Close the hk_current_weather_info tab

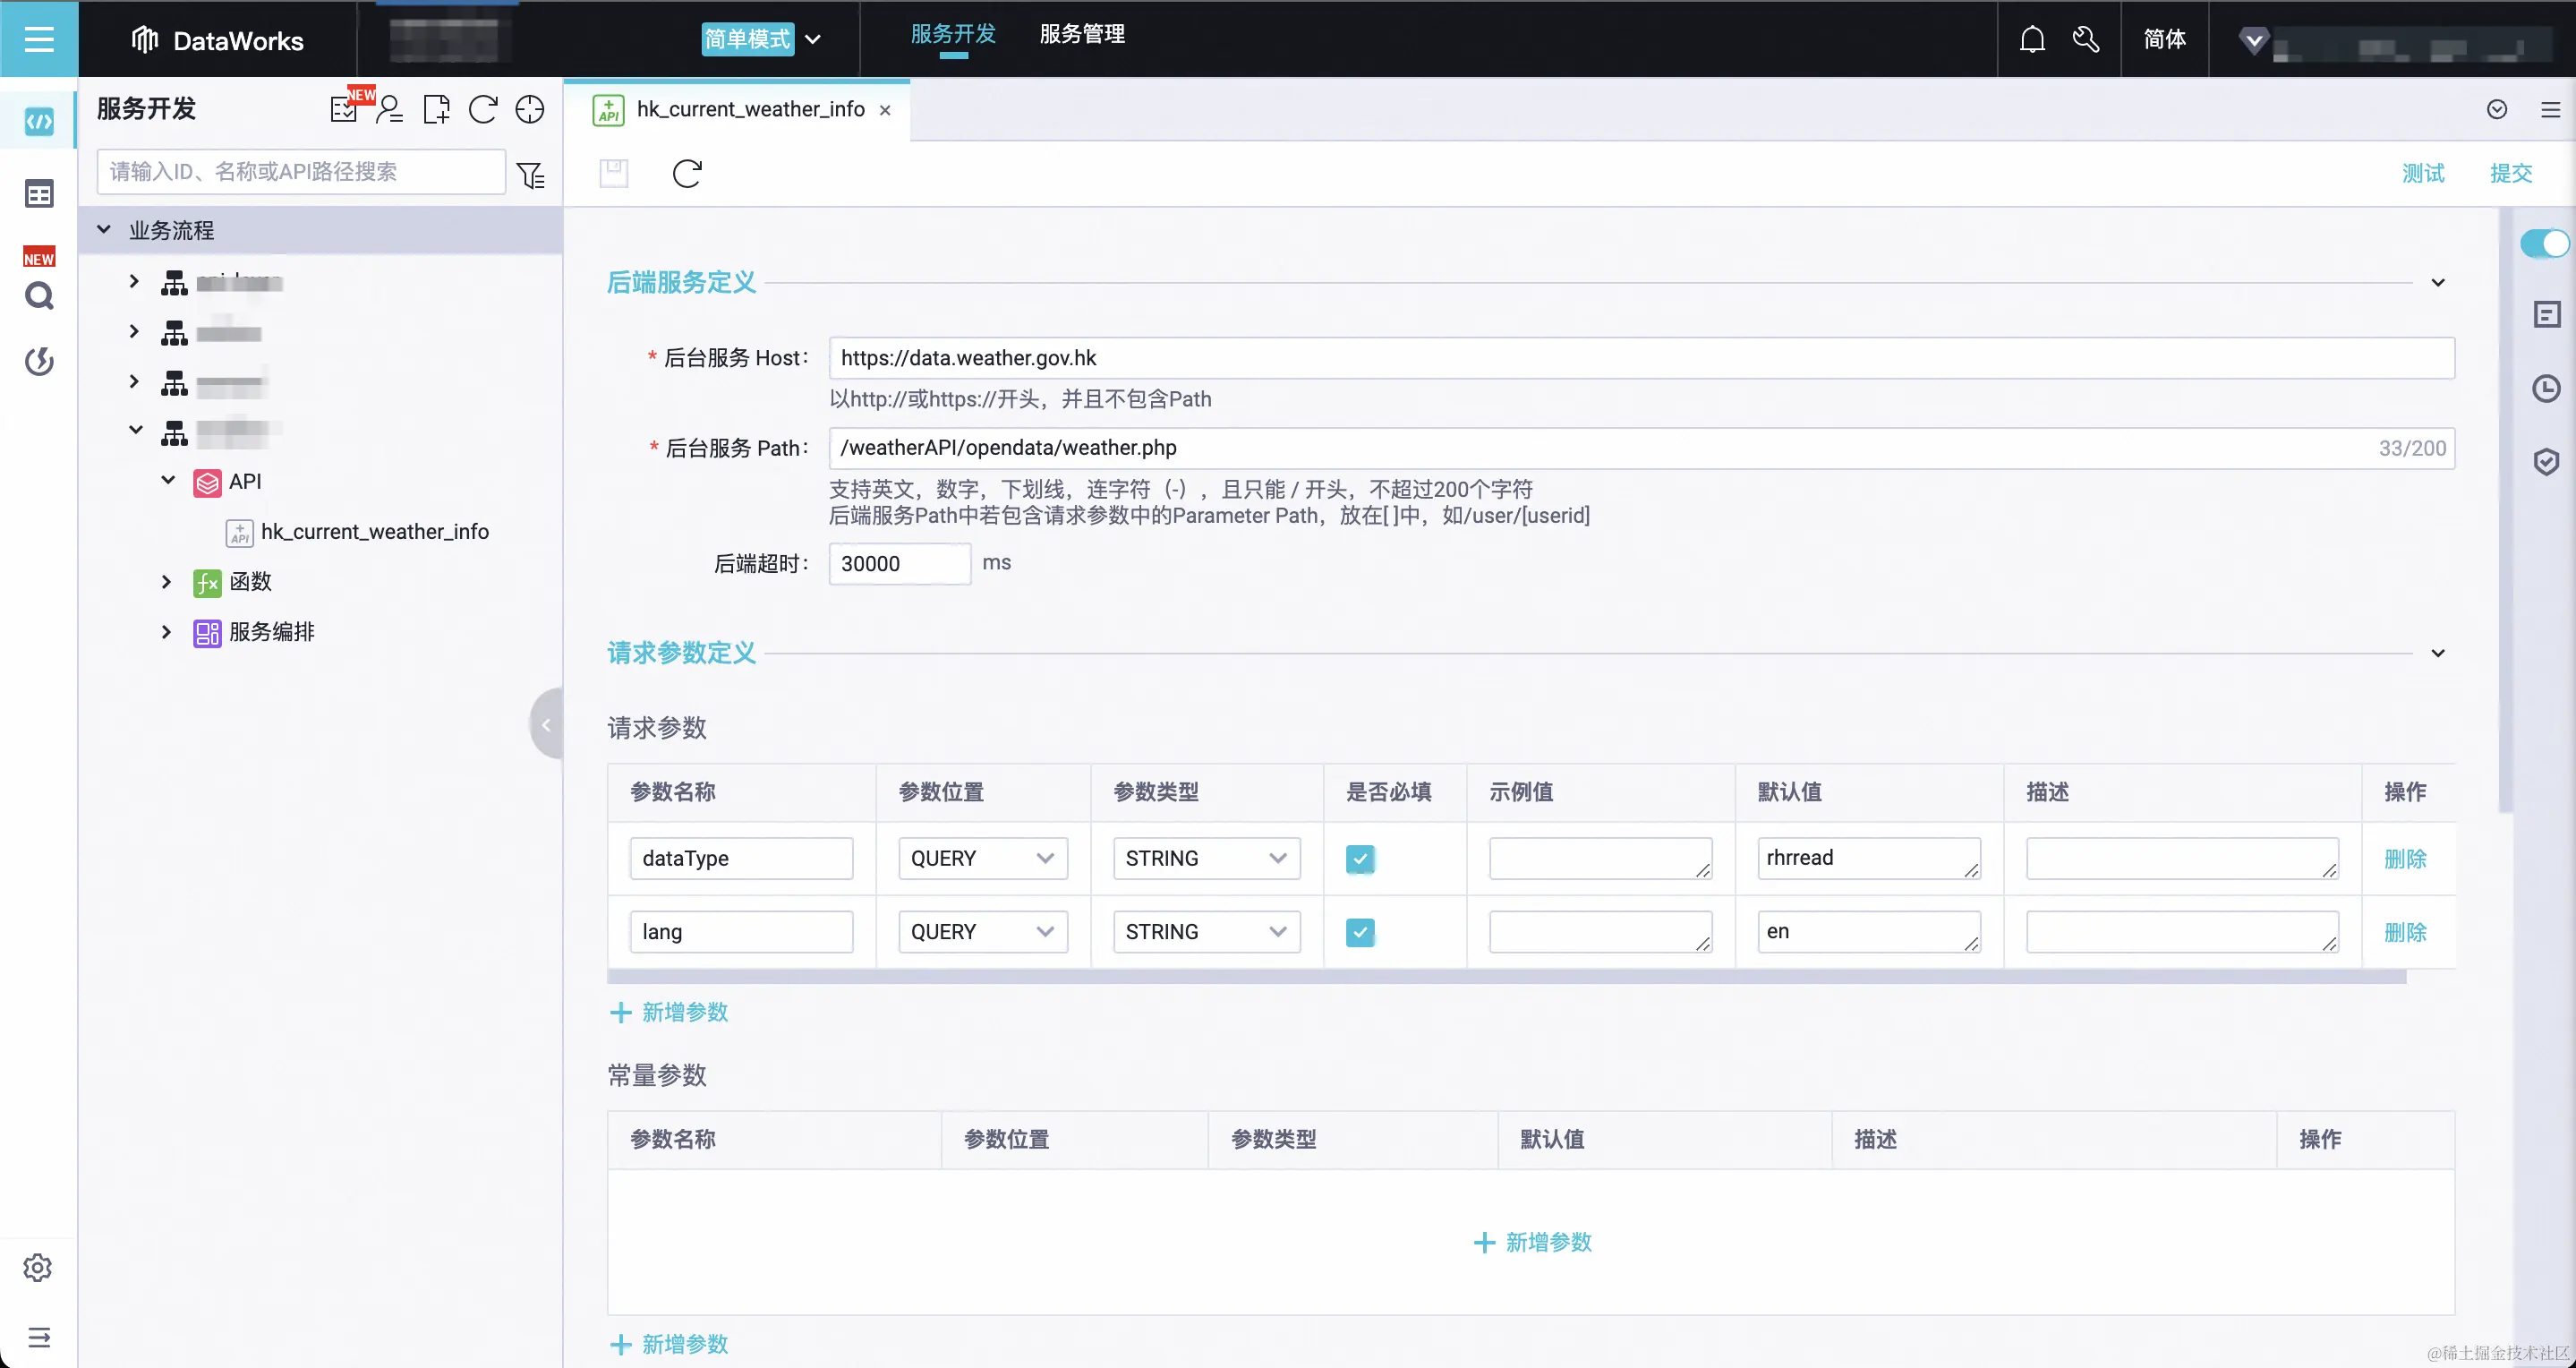[x=884, y=110]
